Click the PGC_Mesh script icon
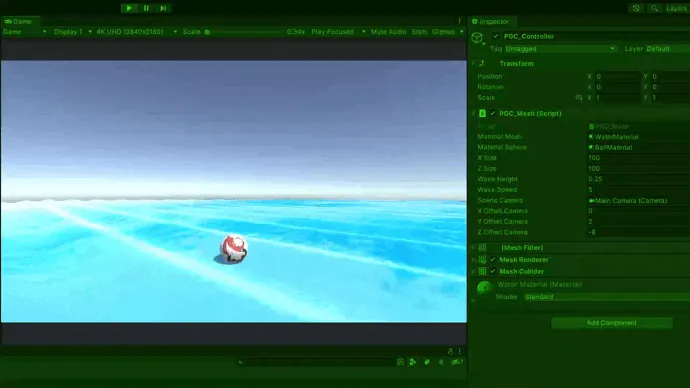Viewport: 690px width, 388px height. (x=482, y=113)
